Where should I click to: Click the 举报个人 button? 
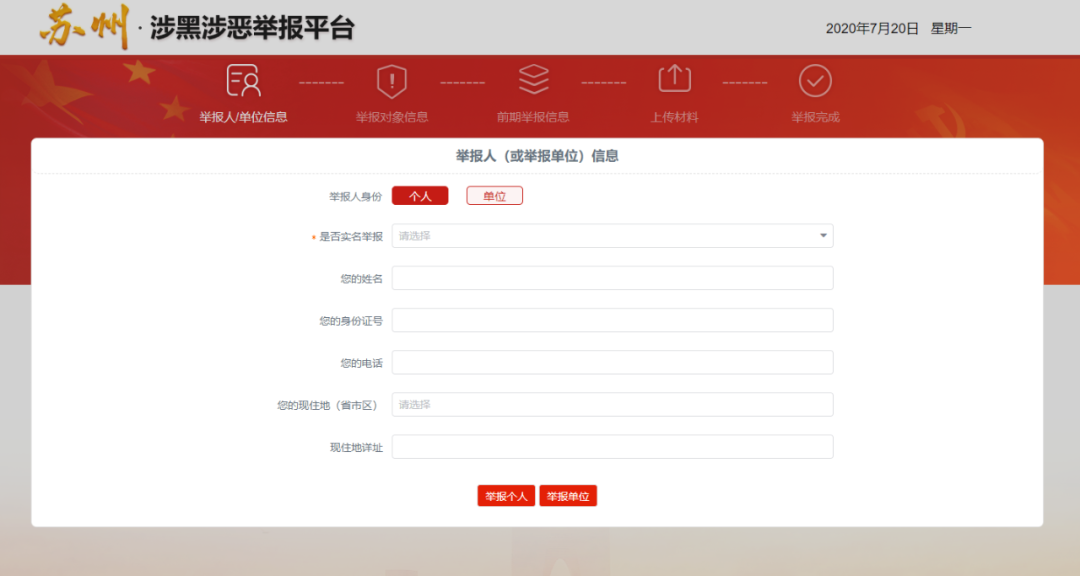(506, 496)
